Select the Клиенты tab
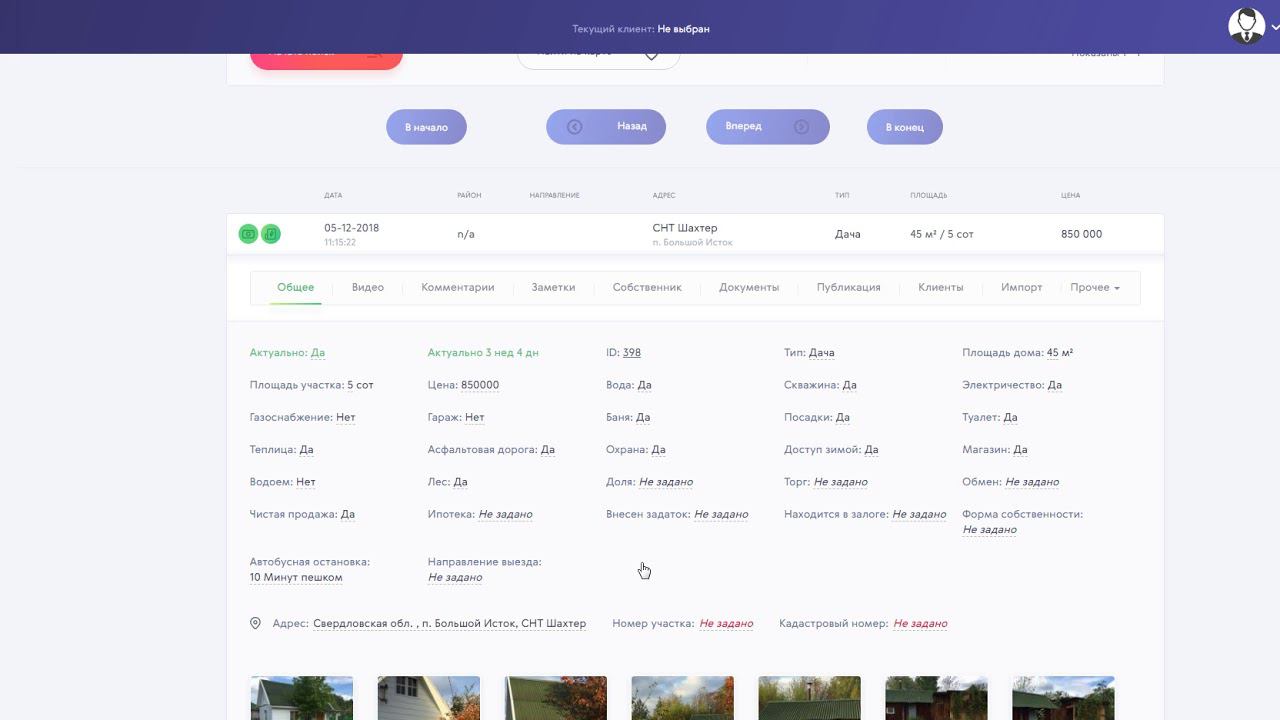The width and height of the screenshot is (1280, 720). [x=941, y=287]
